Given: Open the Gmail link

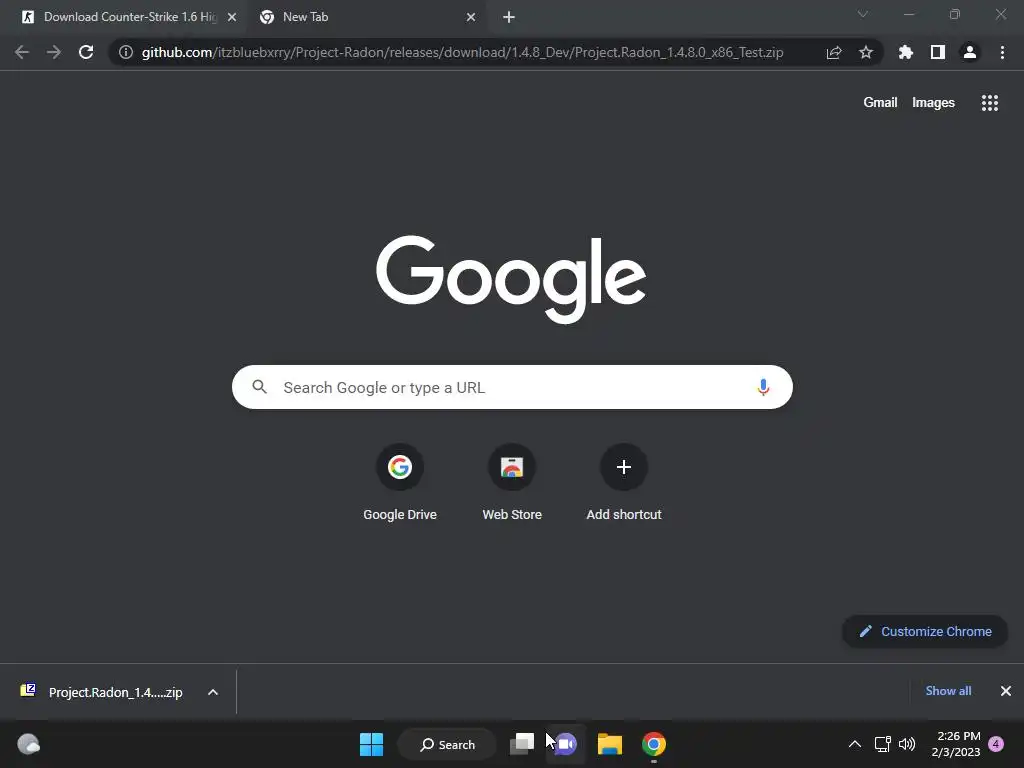Looking at the screenshot, I should 880,103.
